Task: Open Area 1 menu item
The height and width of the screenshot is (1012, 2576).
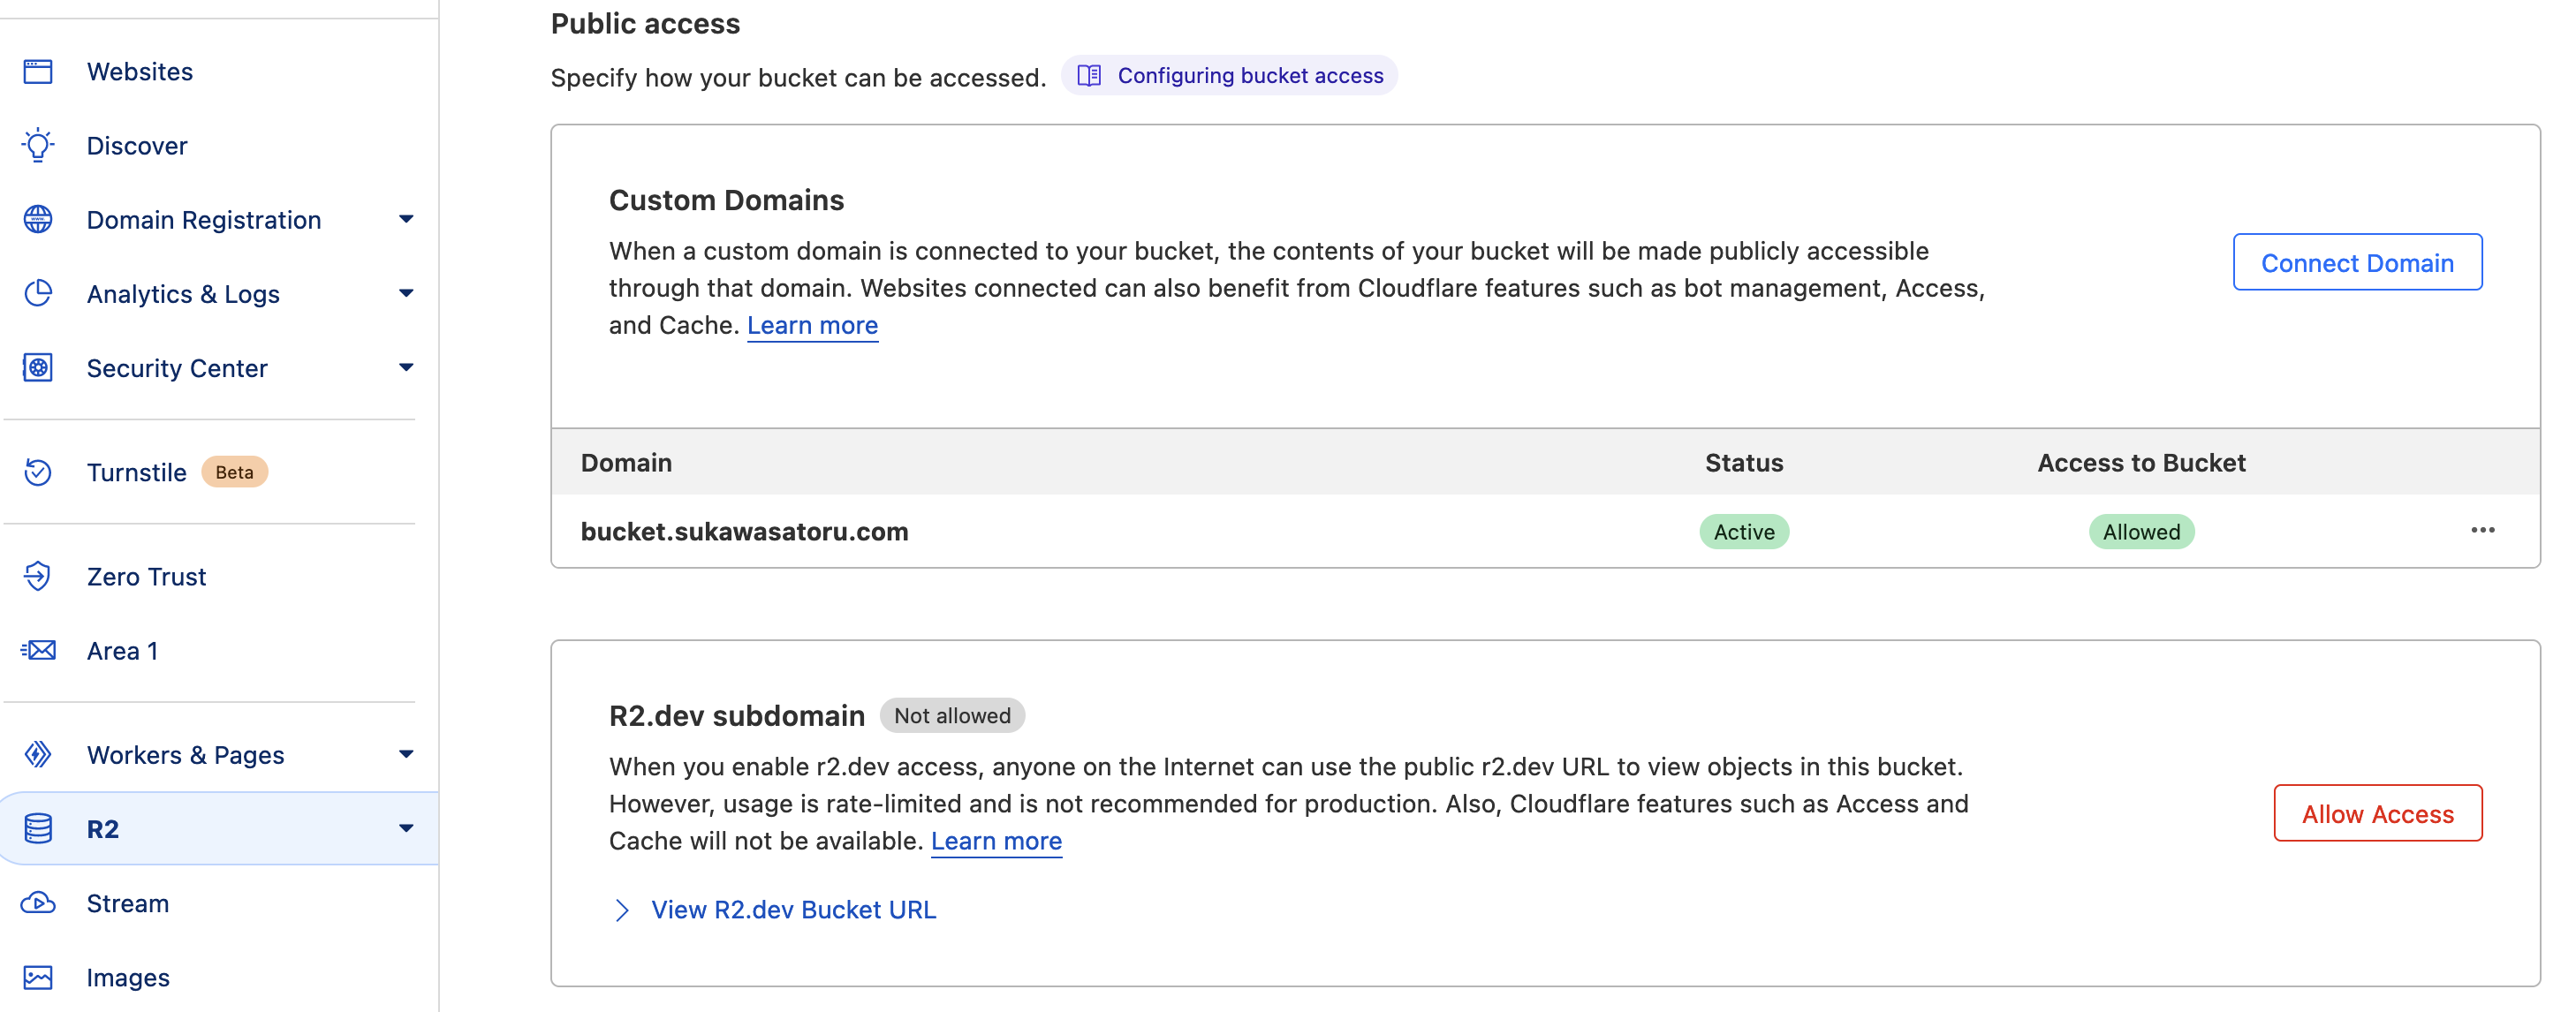Action: coord(122,650)
